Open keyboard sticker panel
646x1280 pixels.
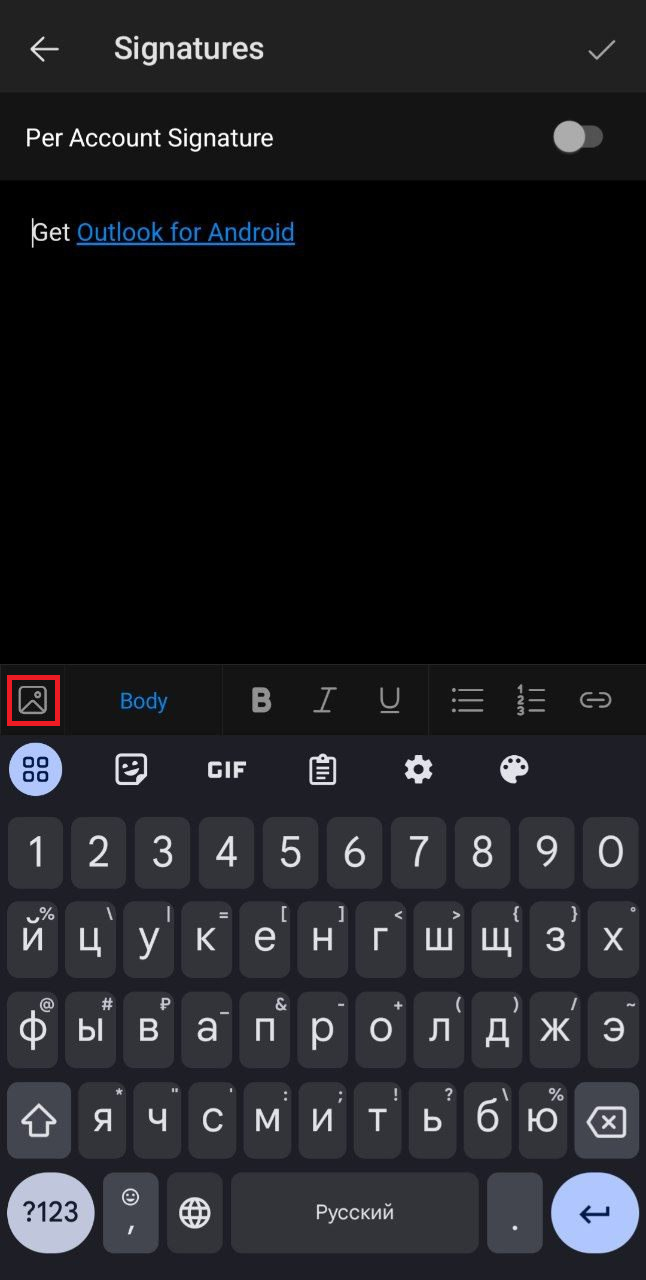[131, 769]
